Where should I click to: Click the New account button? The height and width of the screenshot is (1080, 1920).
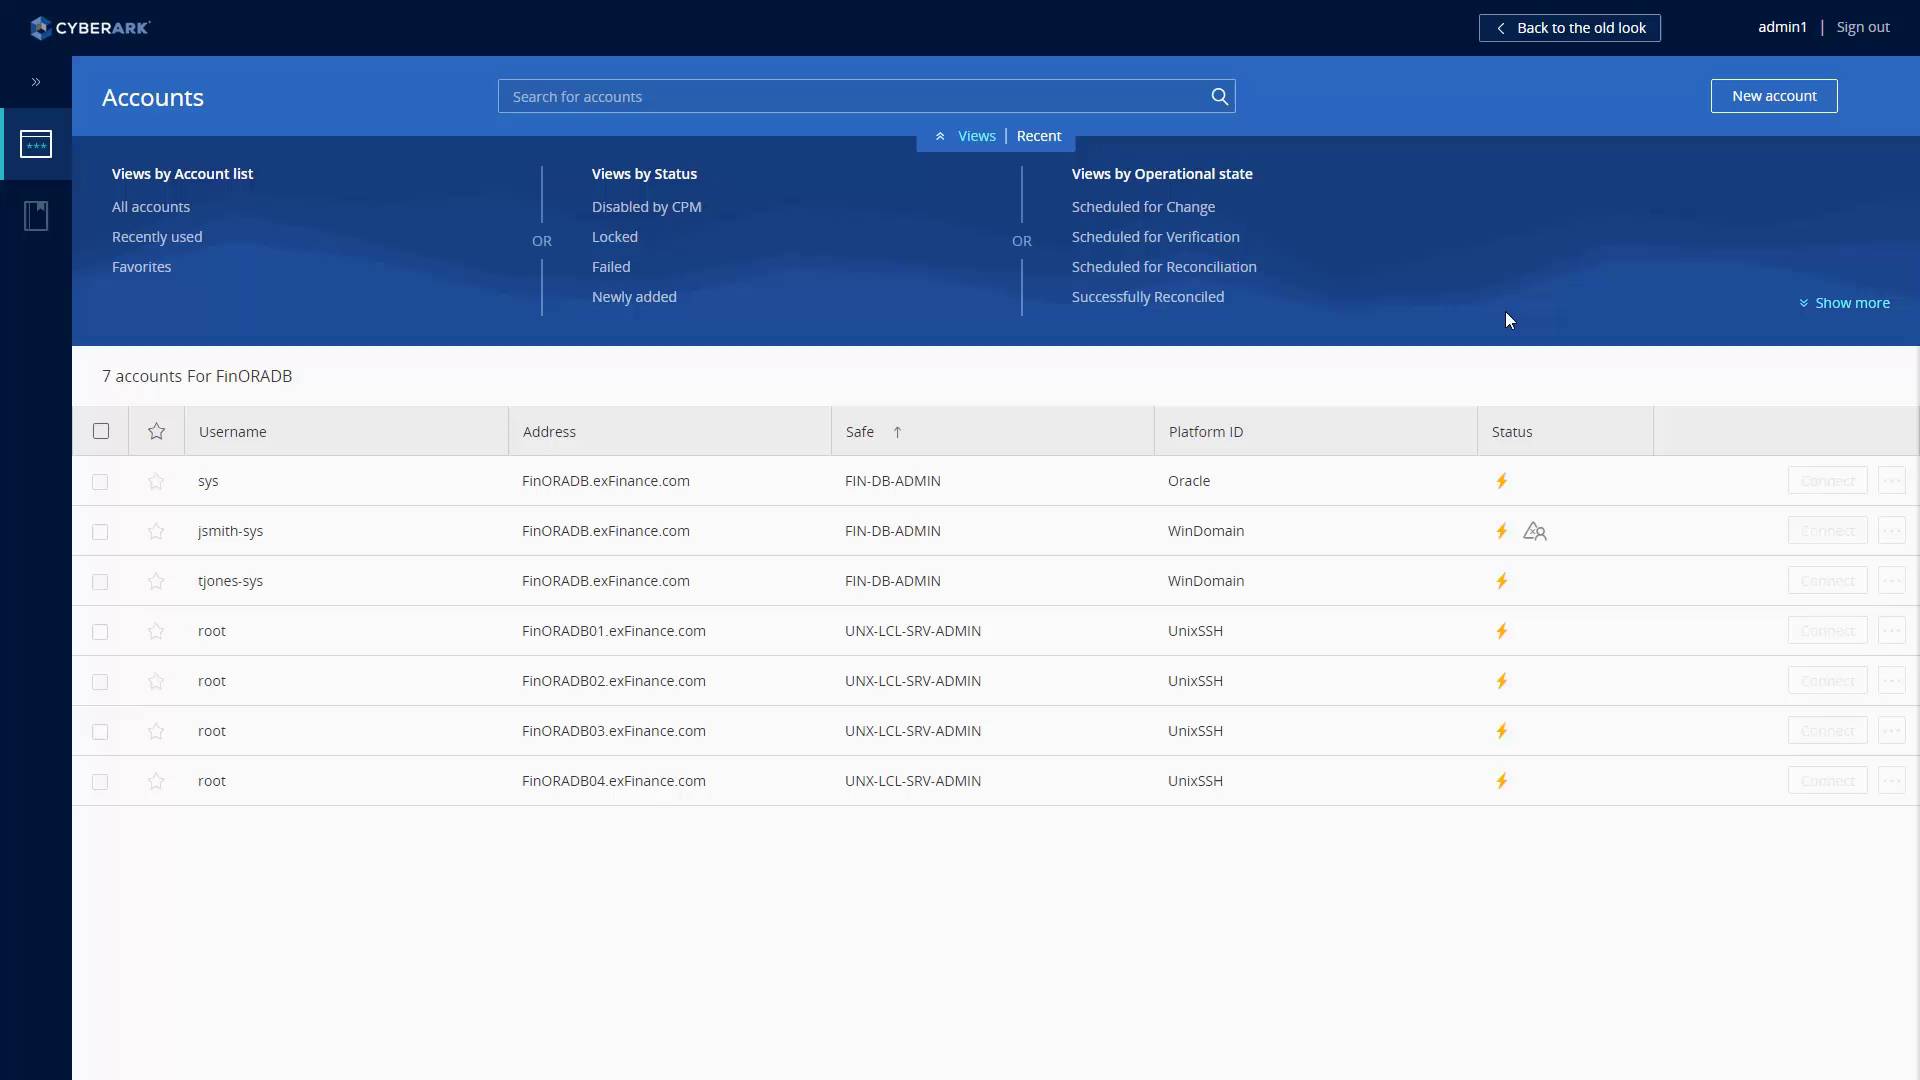point(1774,96)
